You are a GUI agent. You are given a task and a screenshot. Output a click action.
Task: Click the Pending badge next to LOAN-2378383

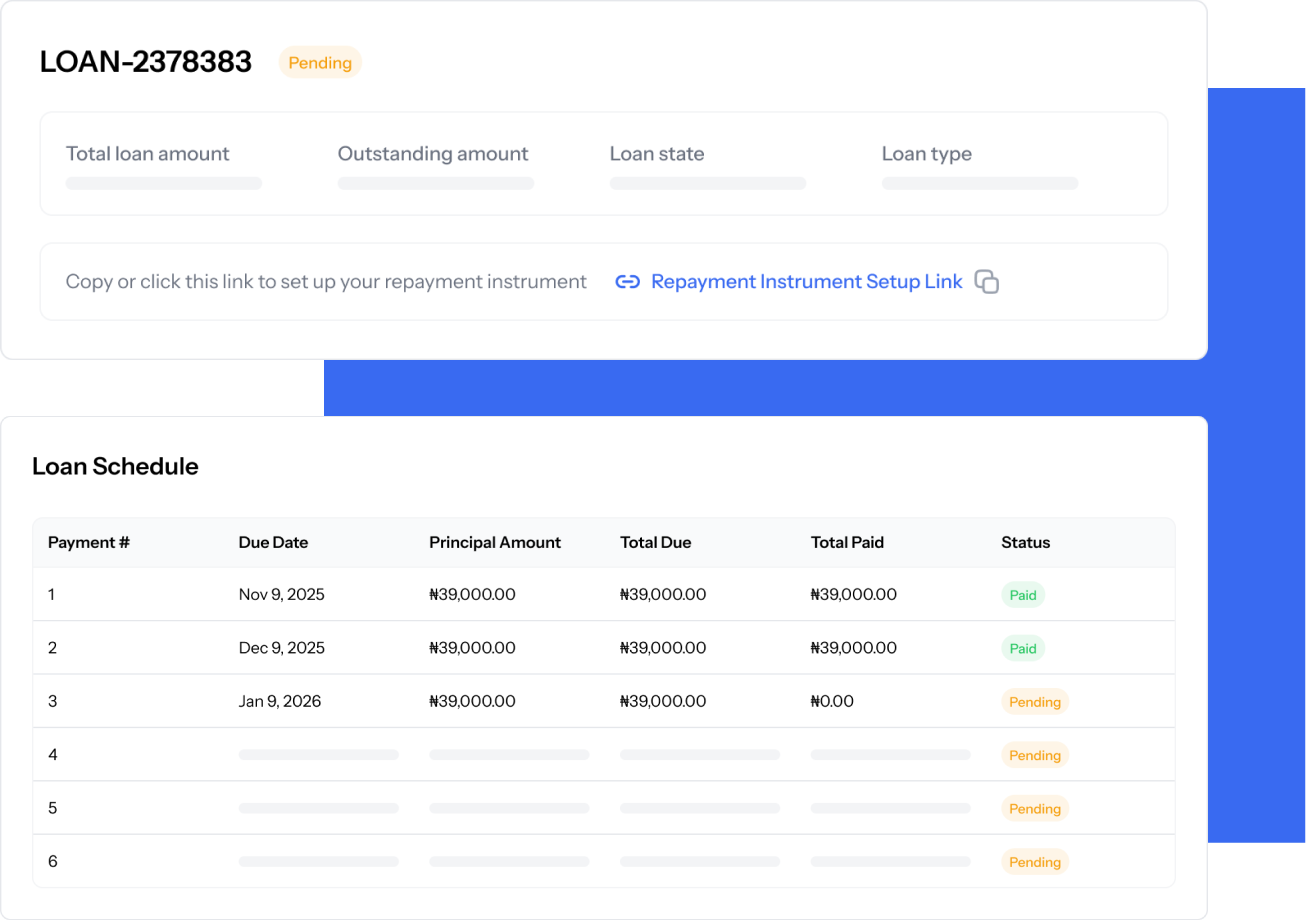(x=320, y=63)
